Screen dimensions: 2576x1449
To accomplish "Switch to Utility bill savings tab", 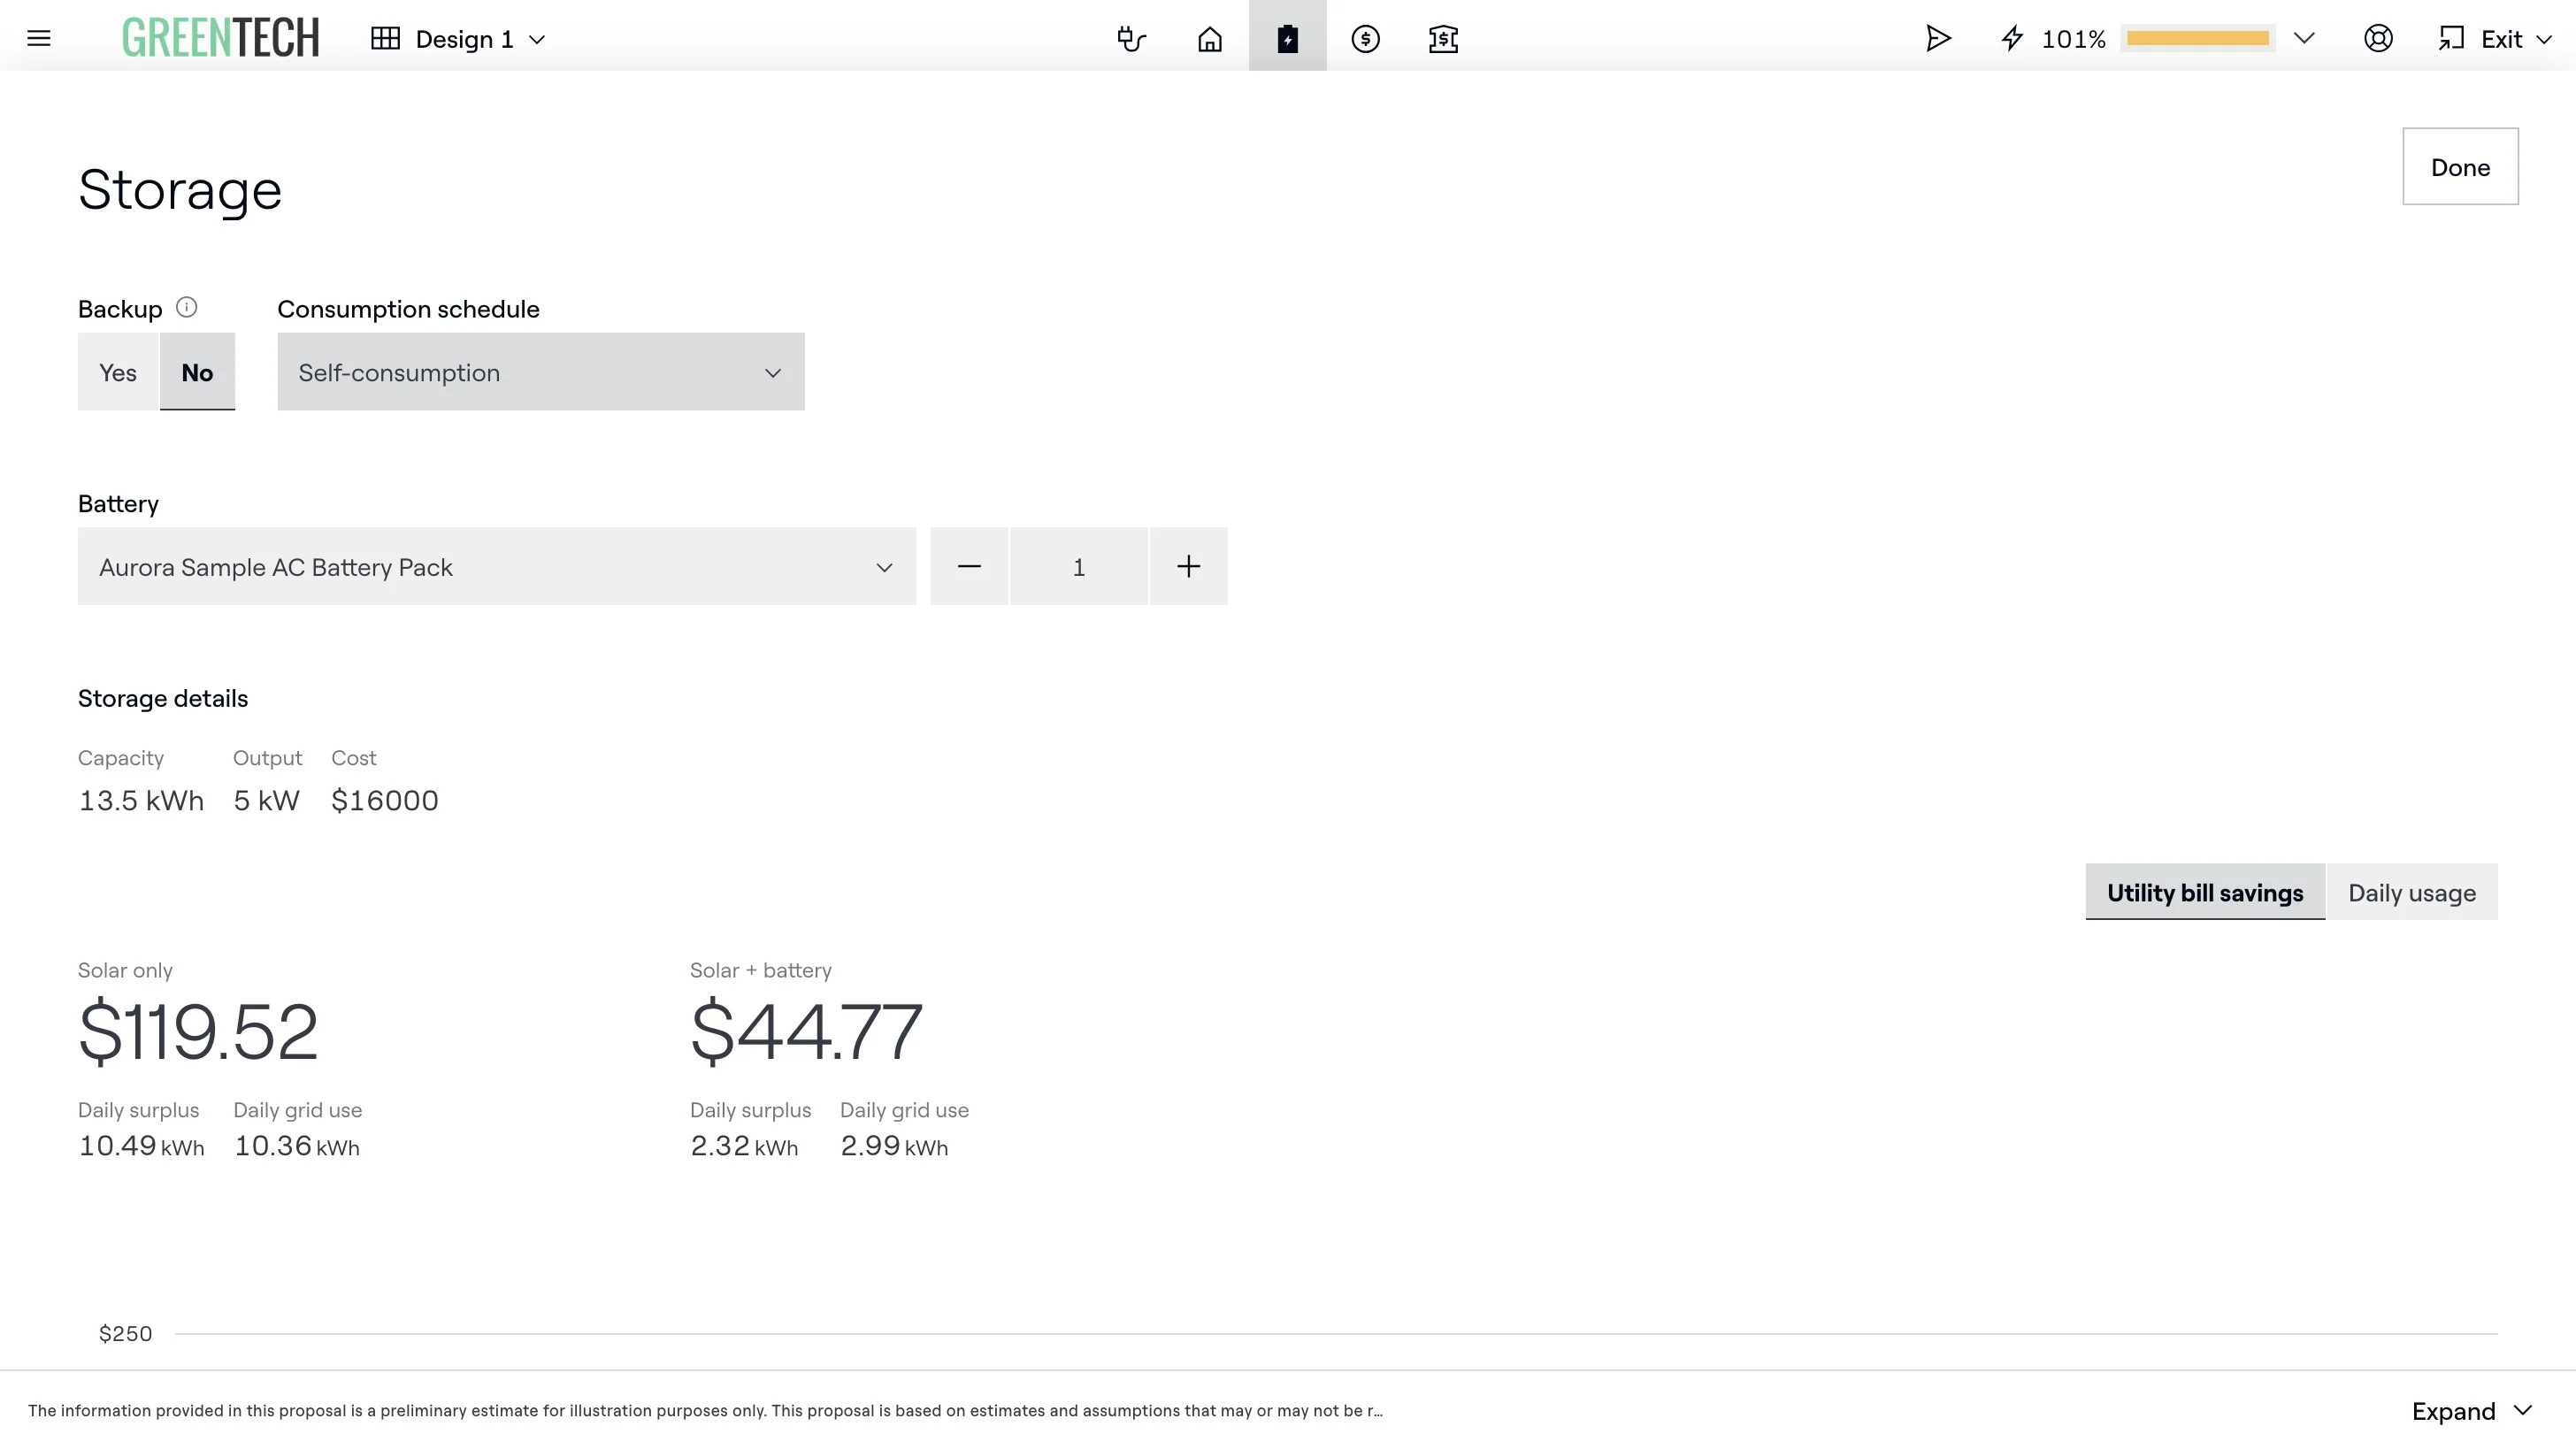I will pos(2205,892).
